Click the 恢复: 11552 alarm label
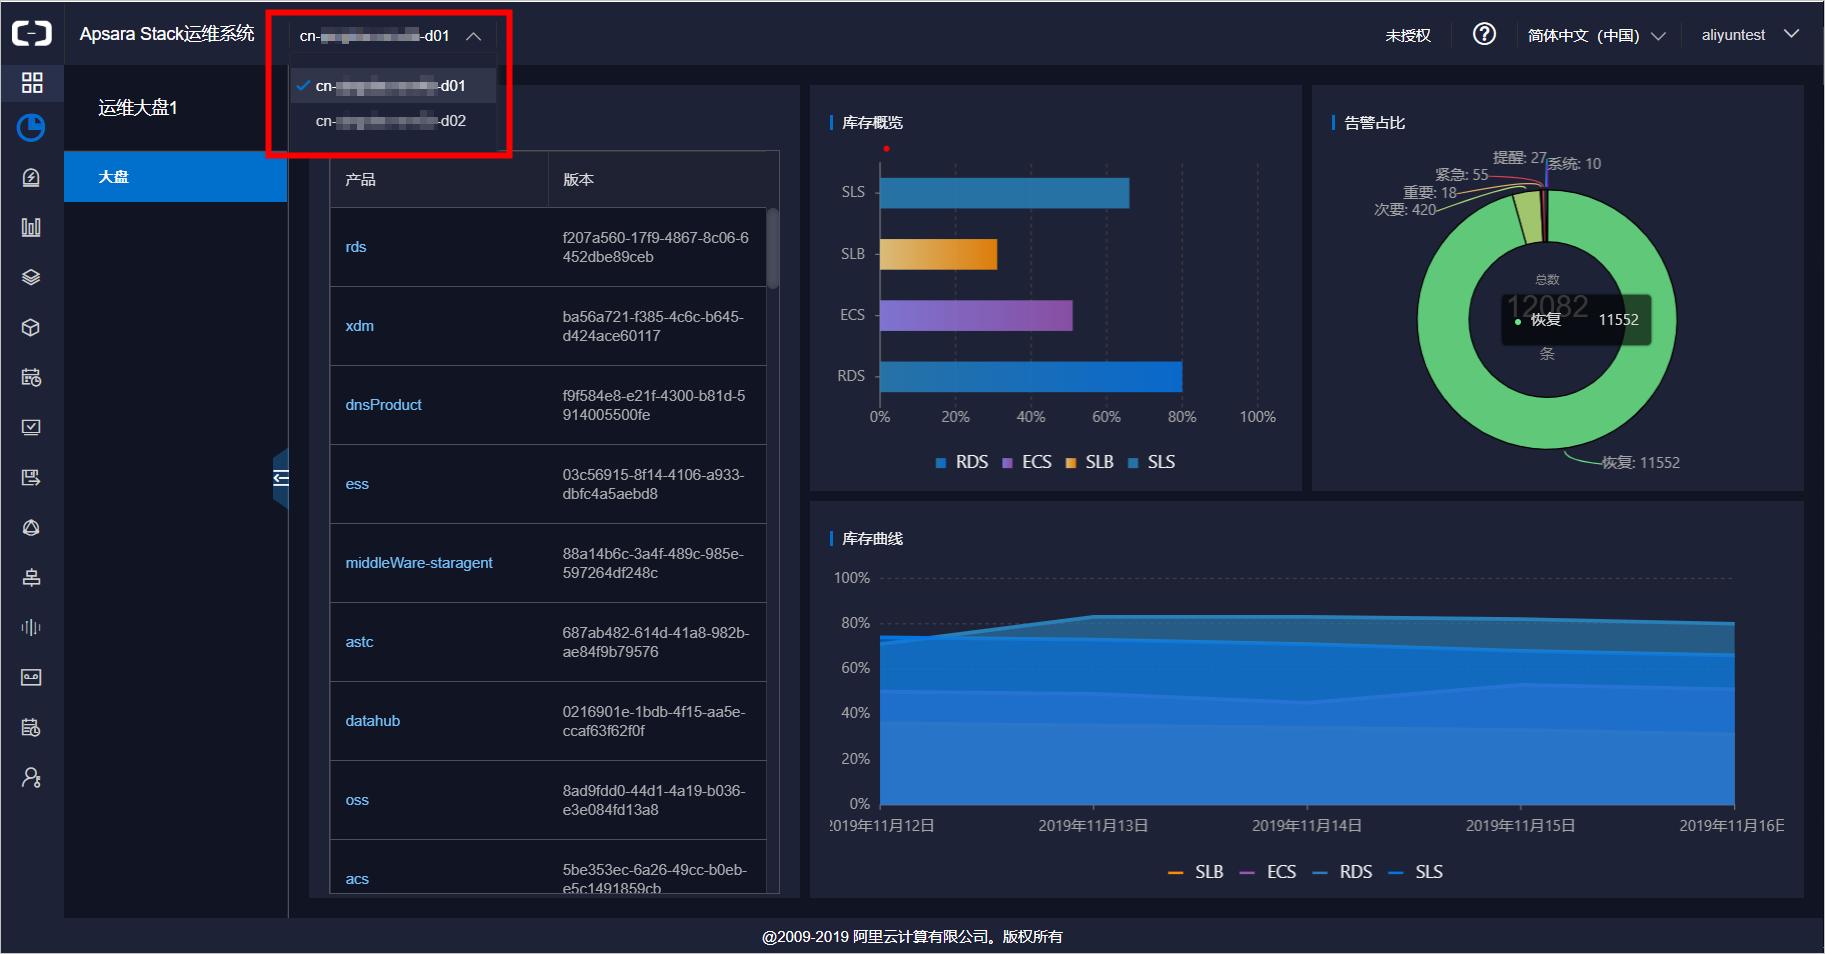The image size is (1825, 954). (1640, 463)
